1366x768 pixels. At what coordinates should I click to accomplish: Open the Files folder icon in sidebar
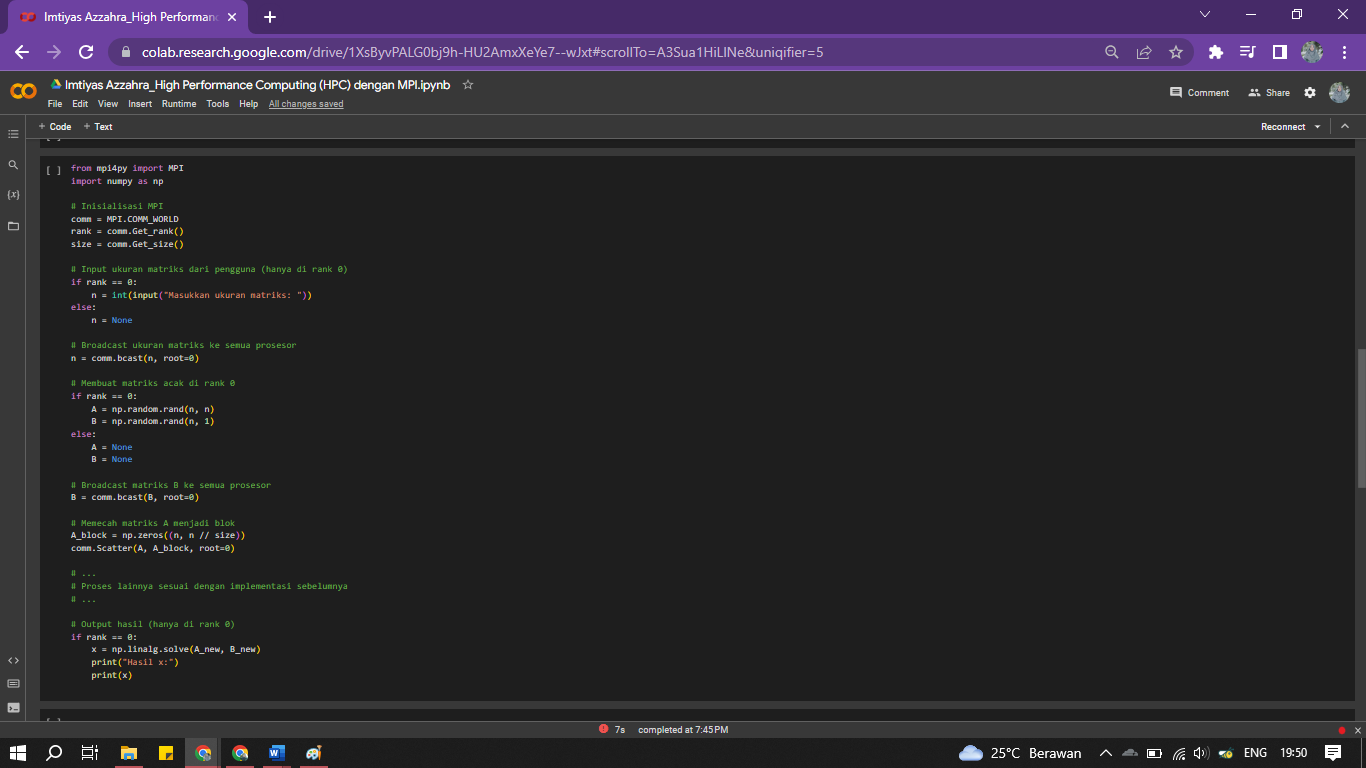click(x=13, y=226)
